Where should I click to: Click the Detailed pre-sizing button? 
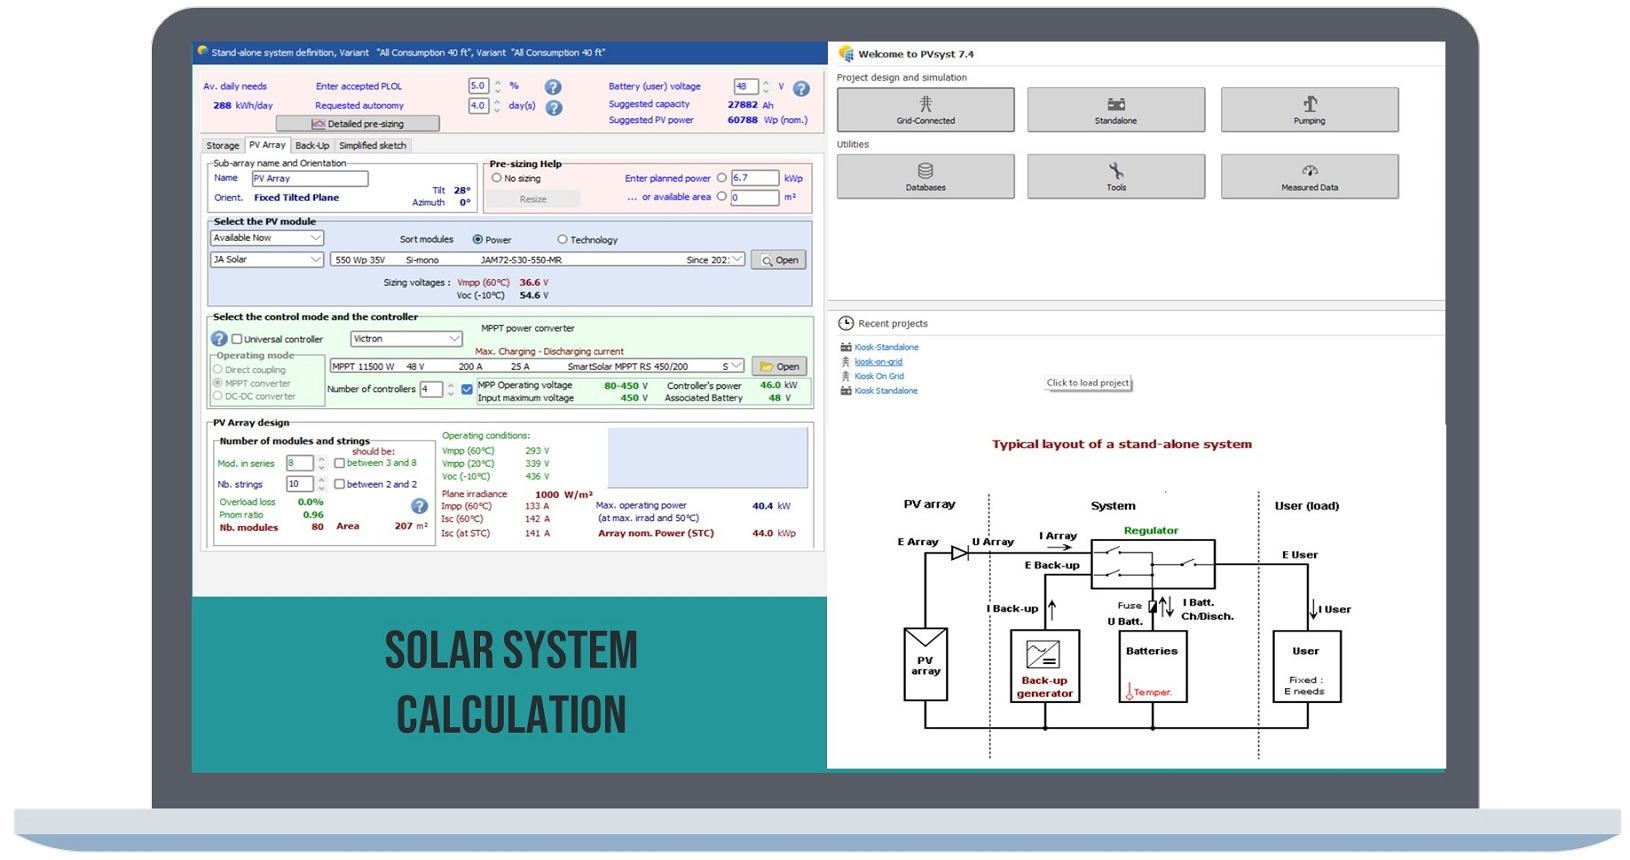coord(357,124)
